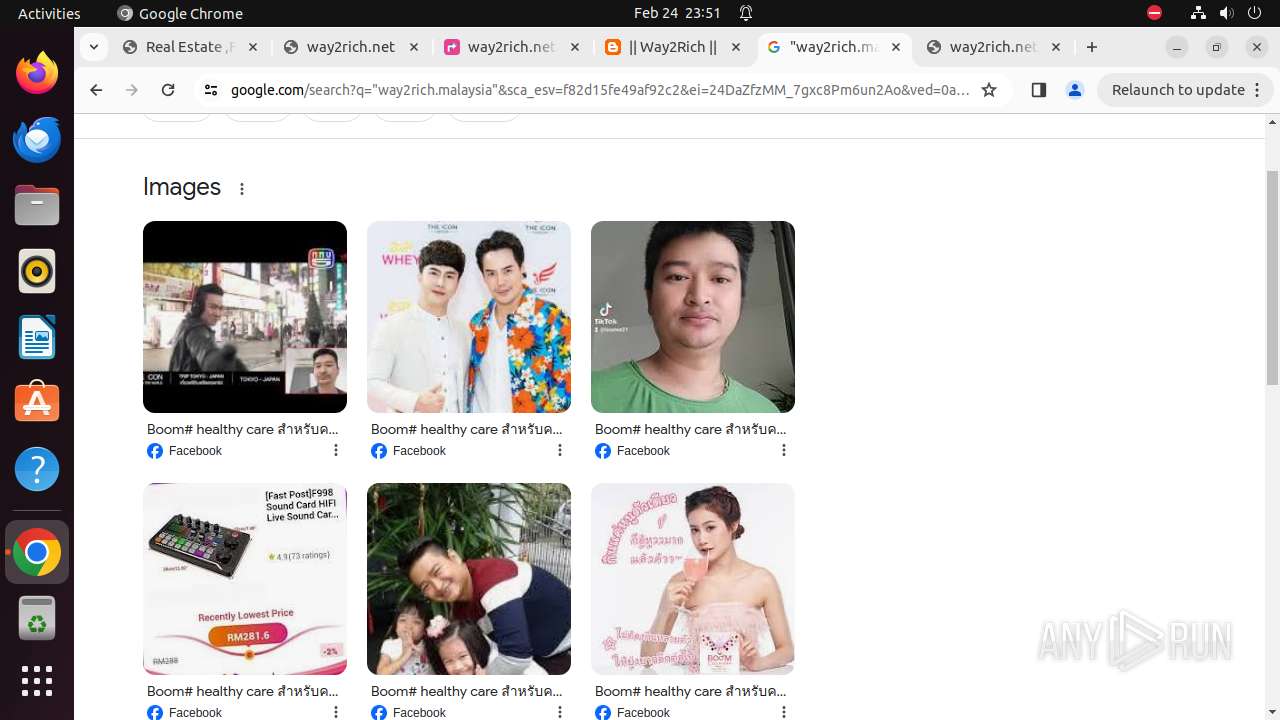Open options for green shirt man result

pos(784,451)
